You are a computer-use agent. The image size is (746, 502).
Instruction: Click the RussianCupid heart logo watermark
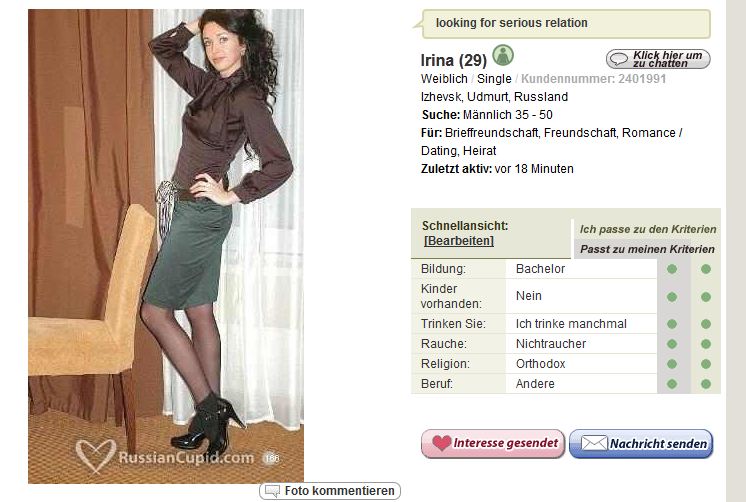(x=96, y=455)
